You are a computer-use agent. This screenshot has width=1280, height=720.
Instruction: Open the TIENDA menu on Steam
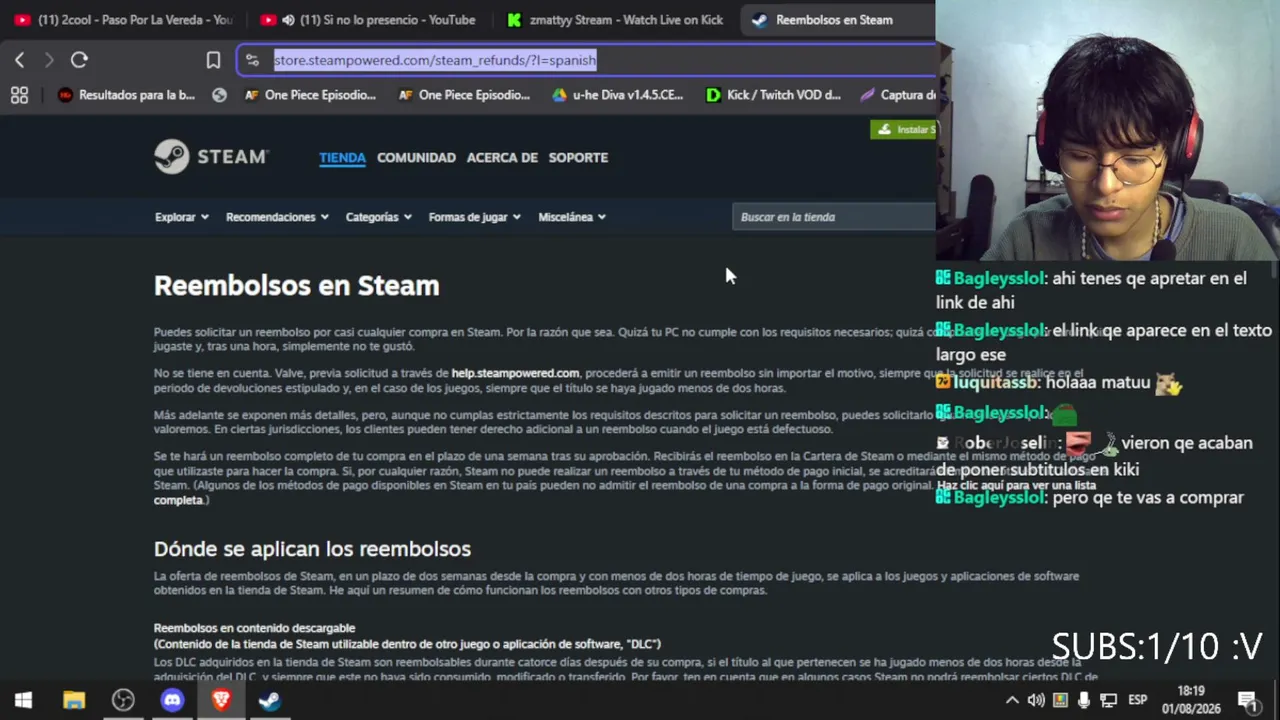click(342, 157)
